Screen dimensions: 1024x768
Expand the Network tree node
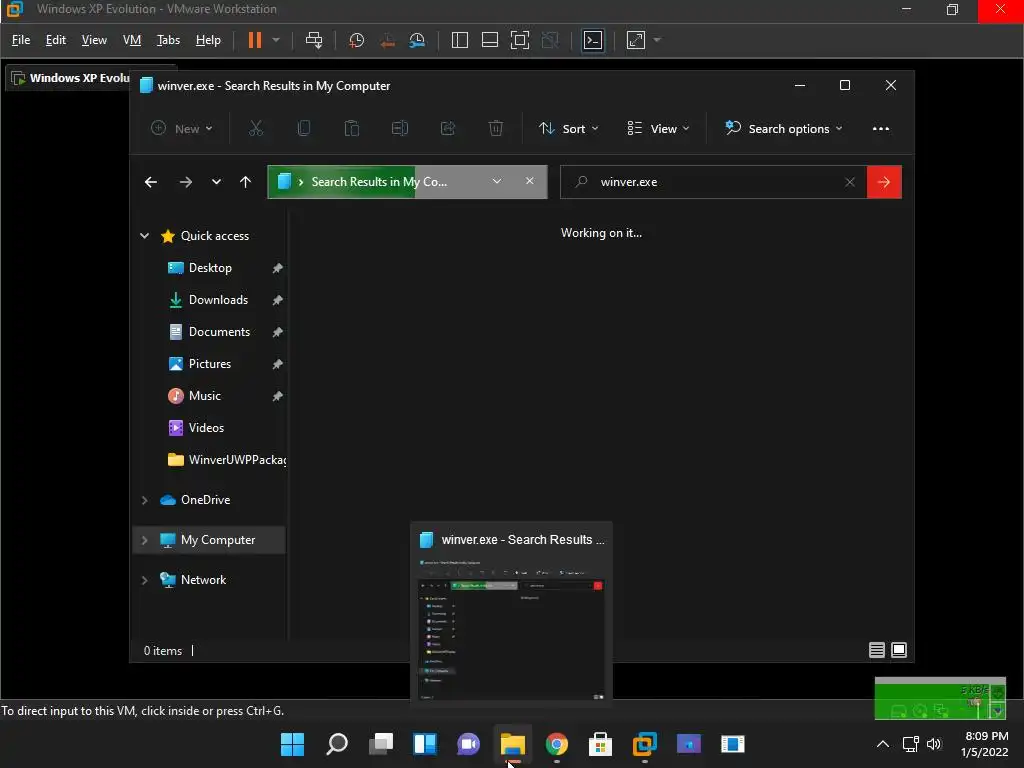point(144,580)
